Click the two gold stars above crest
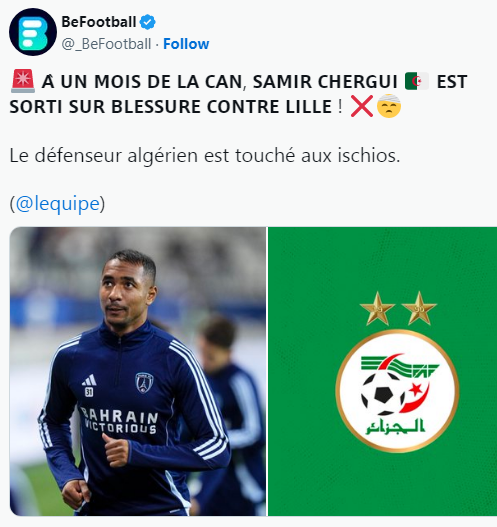 [398, 309]
